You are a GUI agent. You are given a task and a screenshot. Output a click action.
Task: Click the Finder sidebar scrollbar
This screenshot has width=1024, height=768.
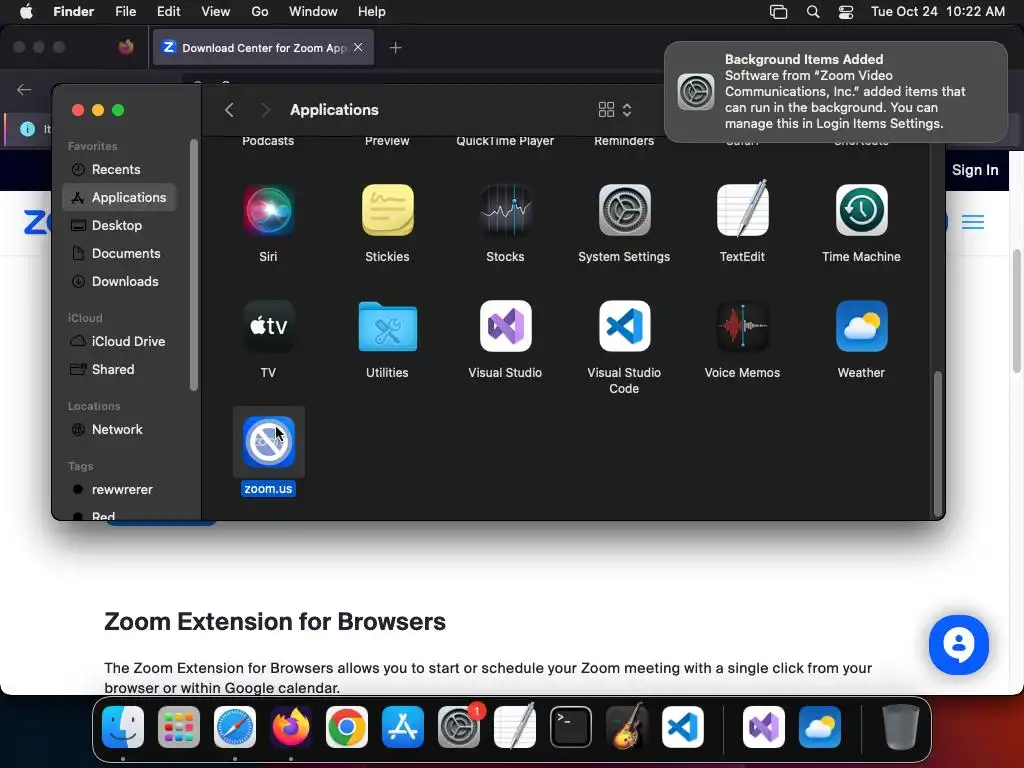(x=193, y=265)
